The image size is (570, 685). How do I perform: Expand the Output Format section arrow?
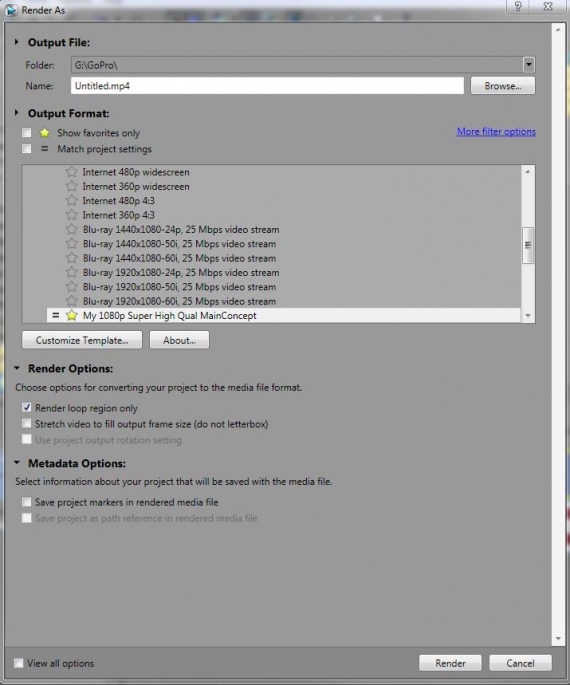(17, 113)
